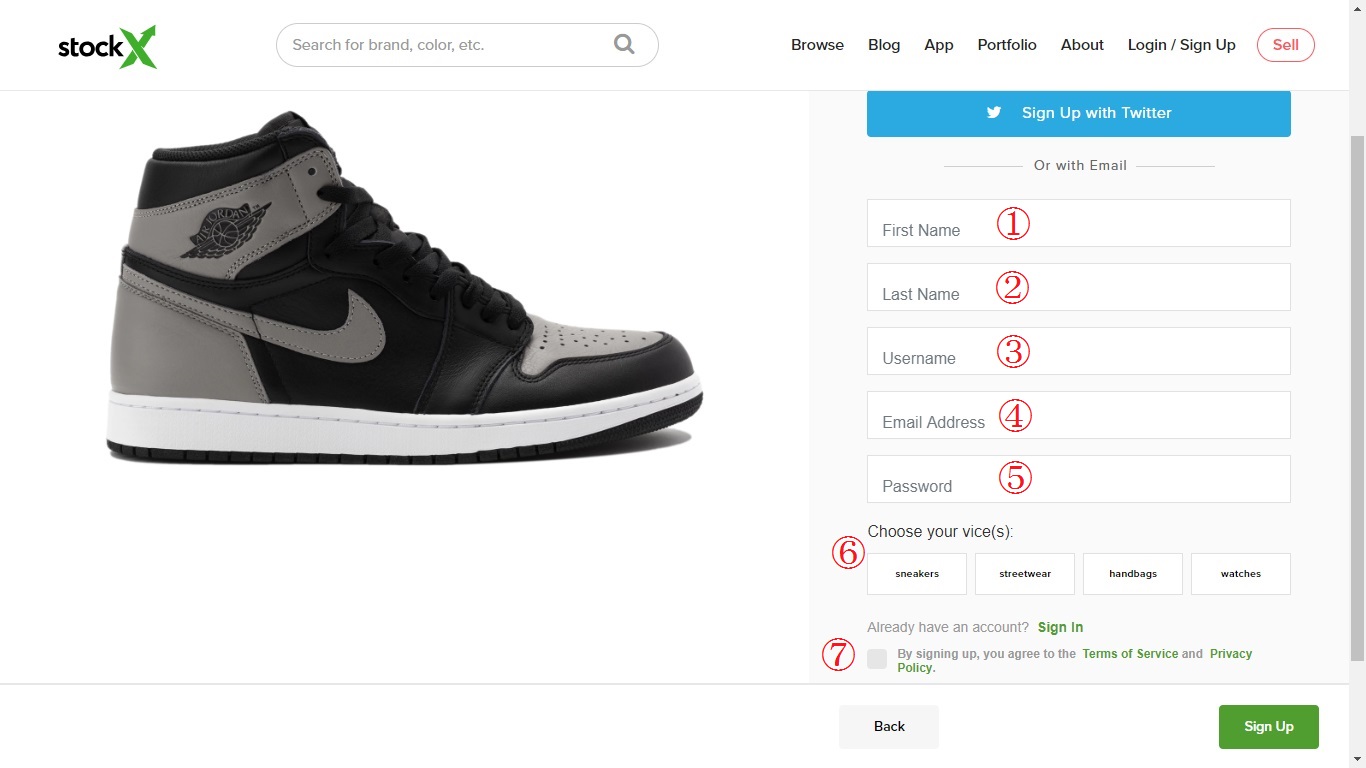Viewport: 1366px width, 768px height.
Task: Click the StockX logo
Action: click(x=107, y=46)
